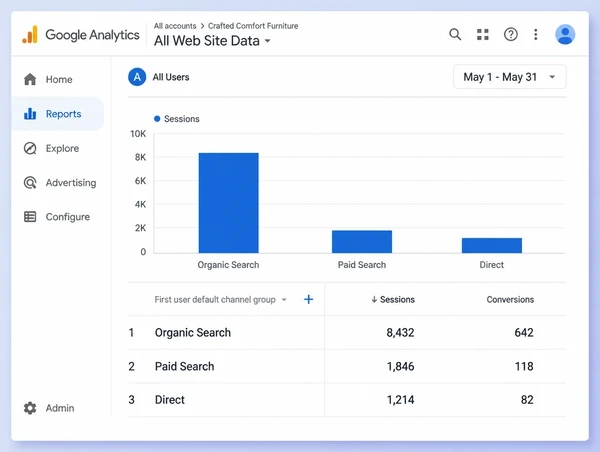Click row number 3 in table
600x452 pixels.
click(x=132, y=400)
